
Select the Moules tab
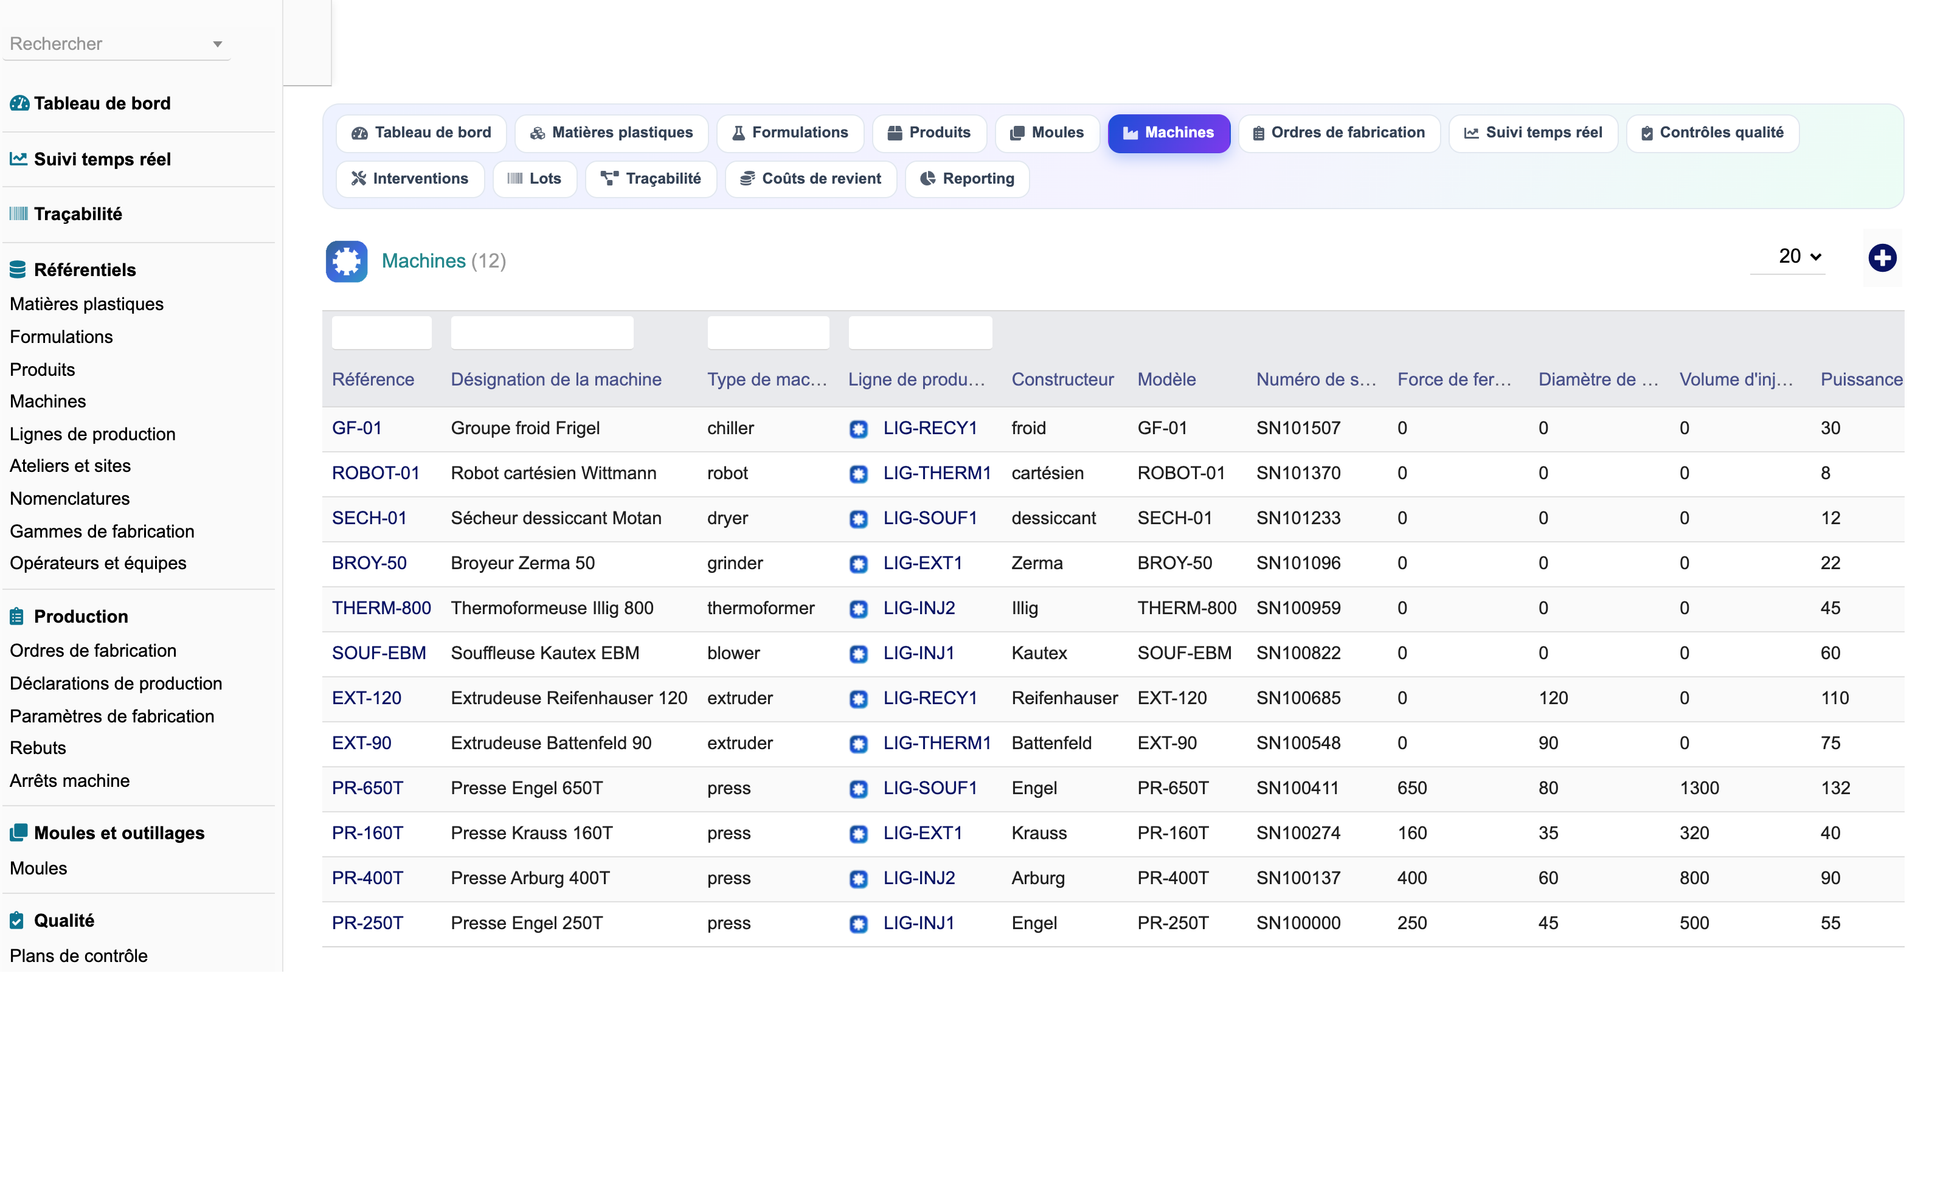click(1047, 133)
